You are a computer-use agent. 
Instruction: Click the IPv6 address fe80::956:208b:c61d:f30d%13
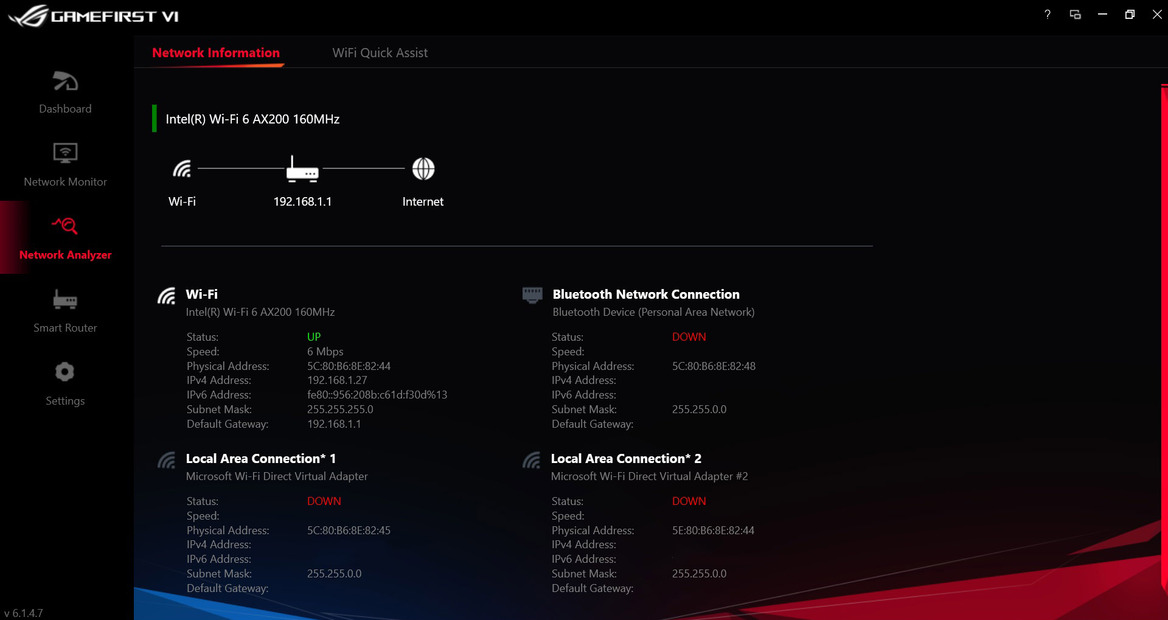[x=377, y=395]
